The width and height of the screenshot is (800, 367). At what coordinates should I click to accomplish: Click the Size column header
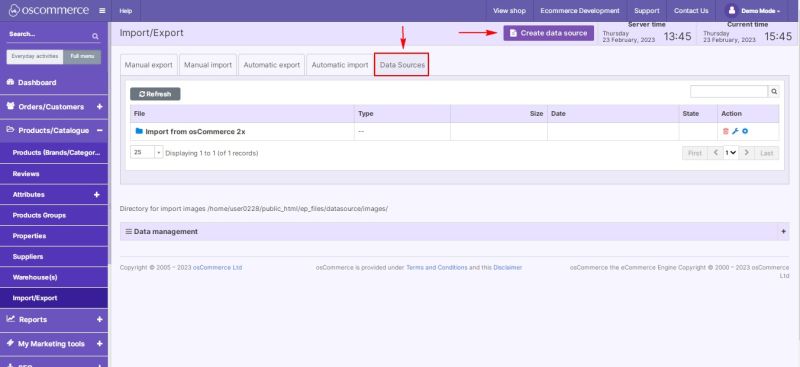click(498, 114)
